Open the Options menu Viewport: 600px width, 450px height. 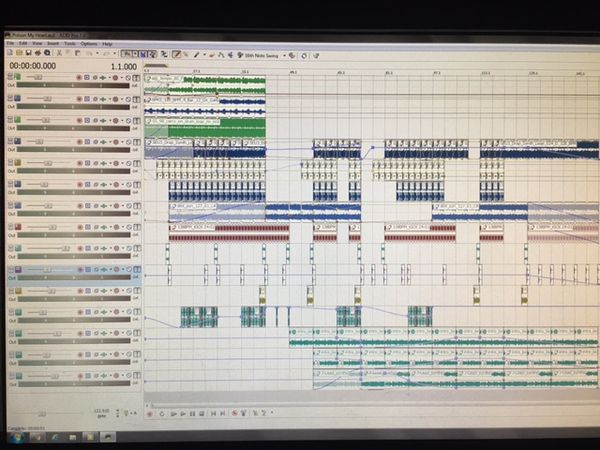[89, 44]
